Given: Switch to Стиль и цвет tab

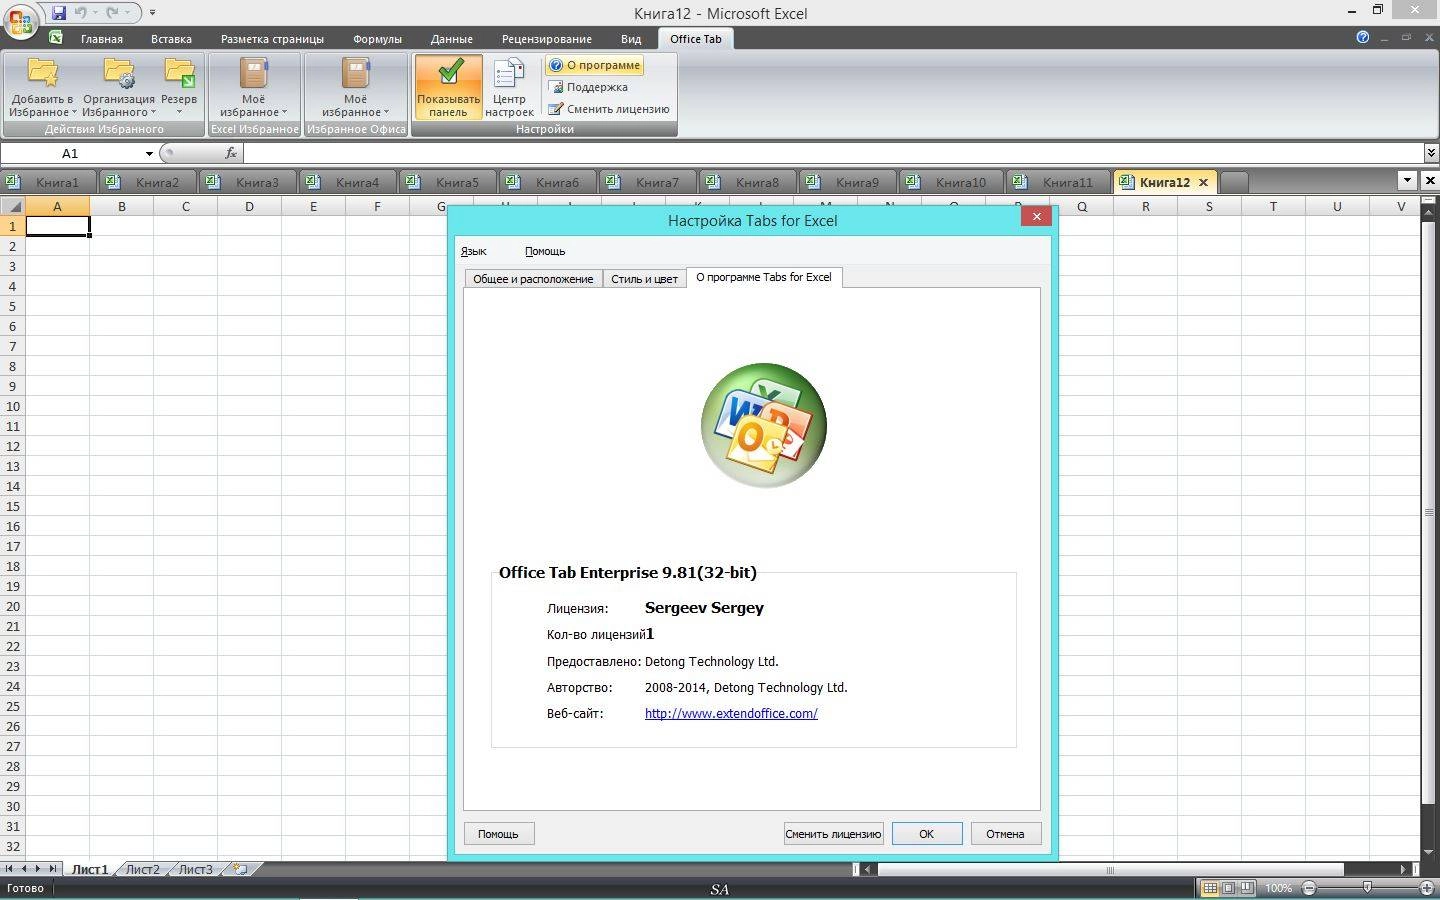Looking at the screenshot, I should pyautogui.click(x=644, y=279).
